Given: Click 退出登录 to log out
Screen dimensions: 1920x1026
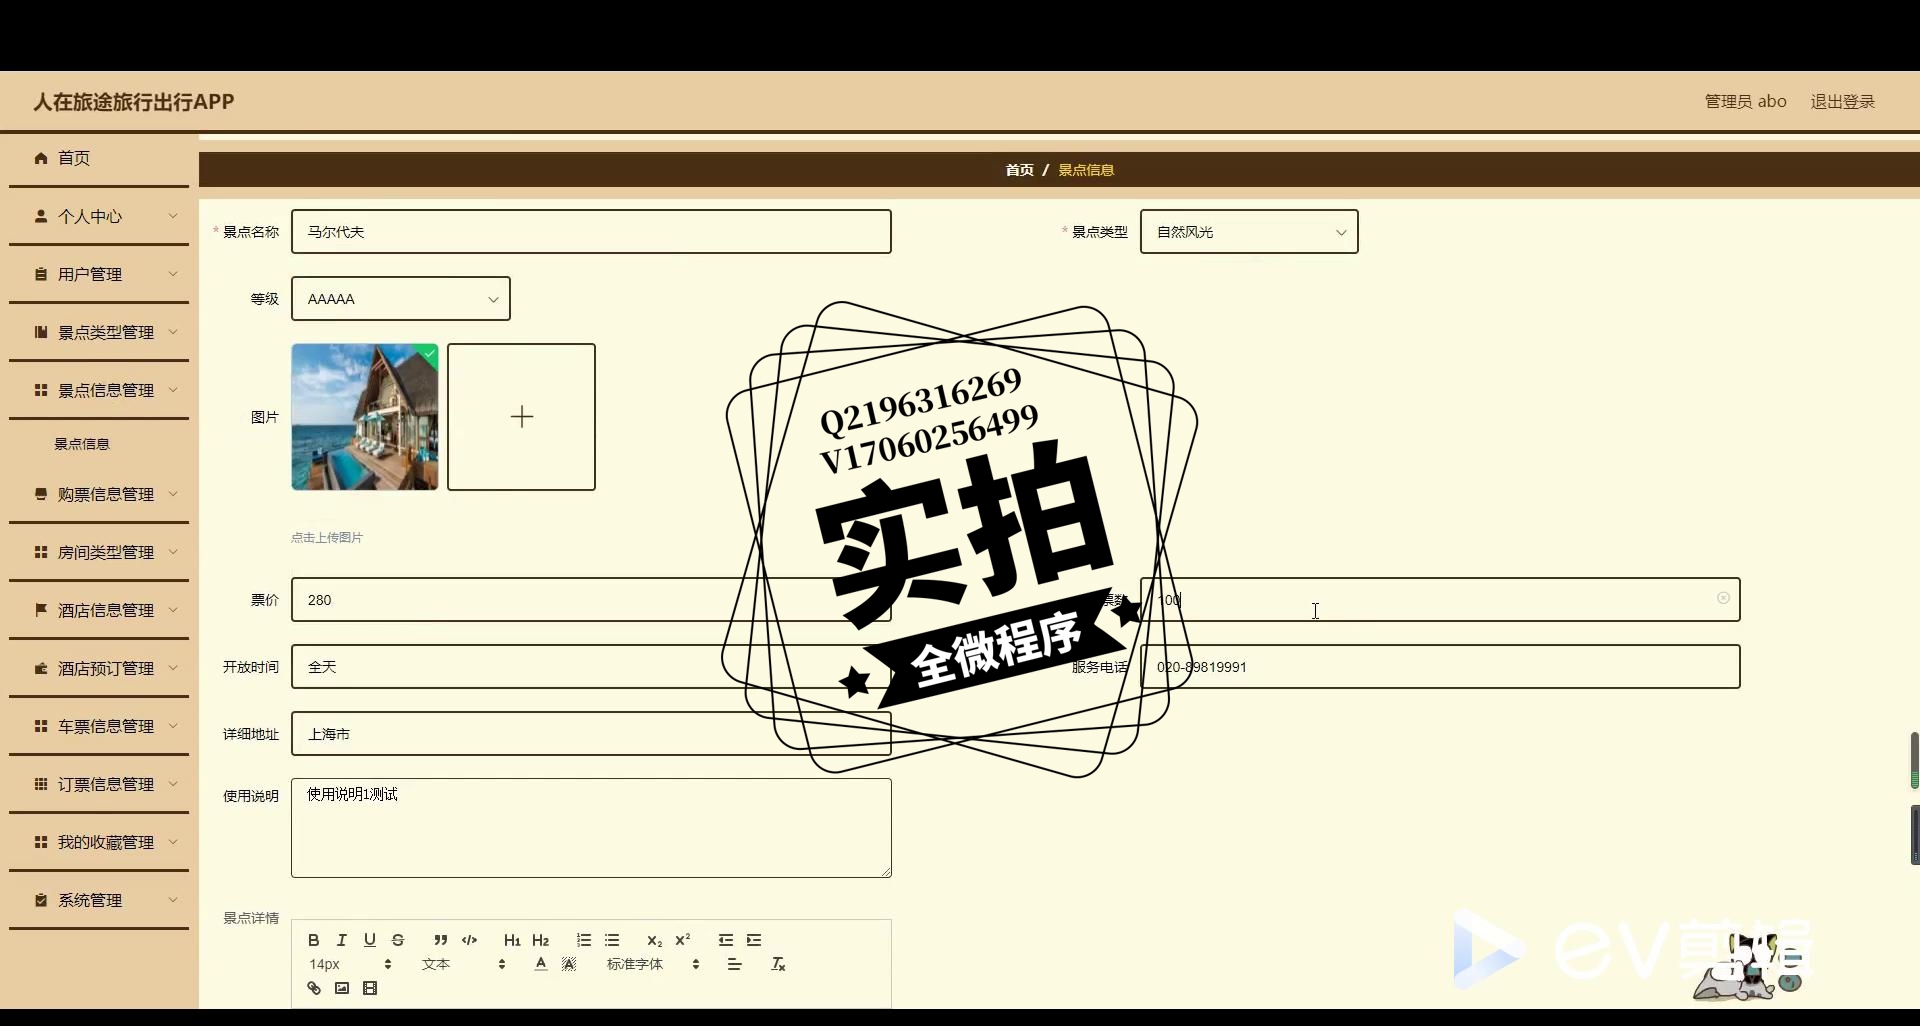Looking at the screenshot, I should 1842,102.
